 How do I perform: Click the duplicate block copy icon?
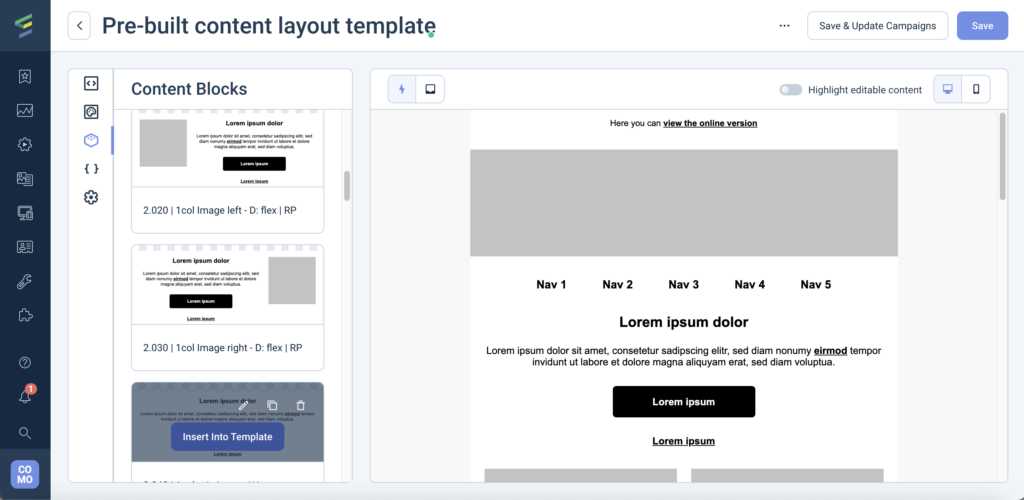[272, 405]
